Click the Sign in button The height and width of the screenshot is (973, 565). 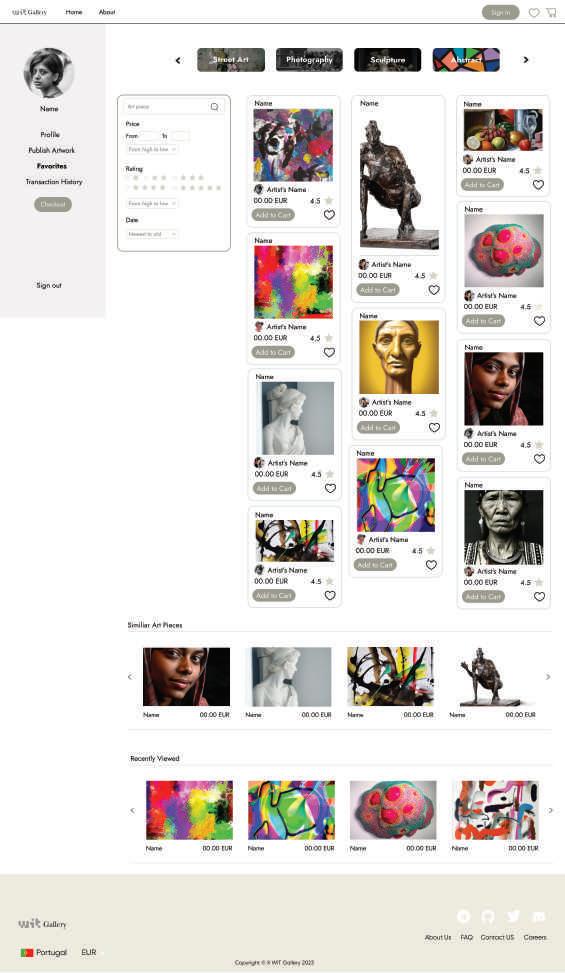click(500, 12)
